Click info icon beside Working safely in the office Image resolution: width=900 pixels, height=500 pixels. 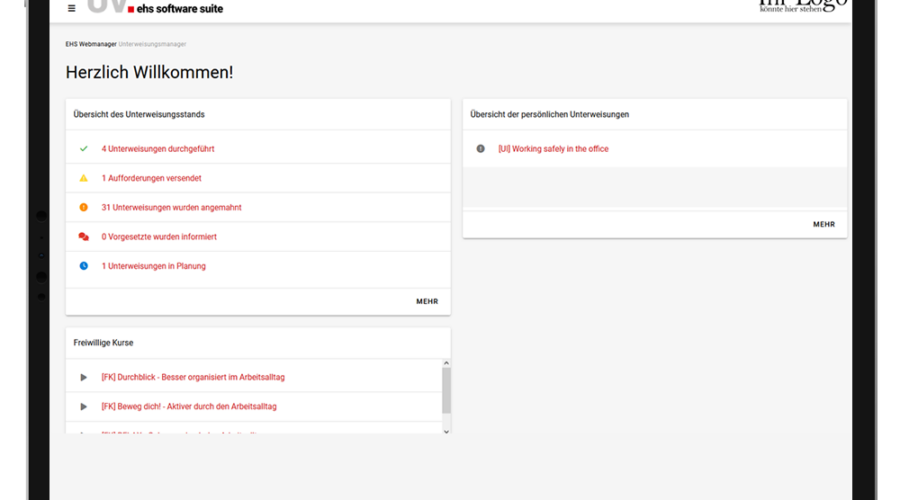[x=480, y=149]
